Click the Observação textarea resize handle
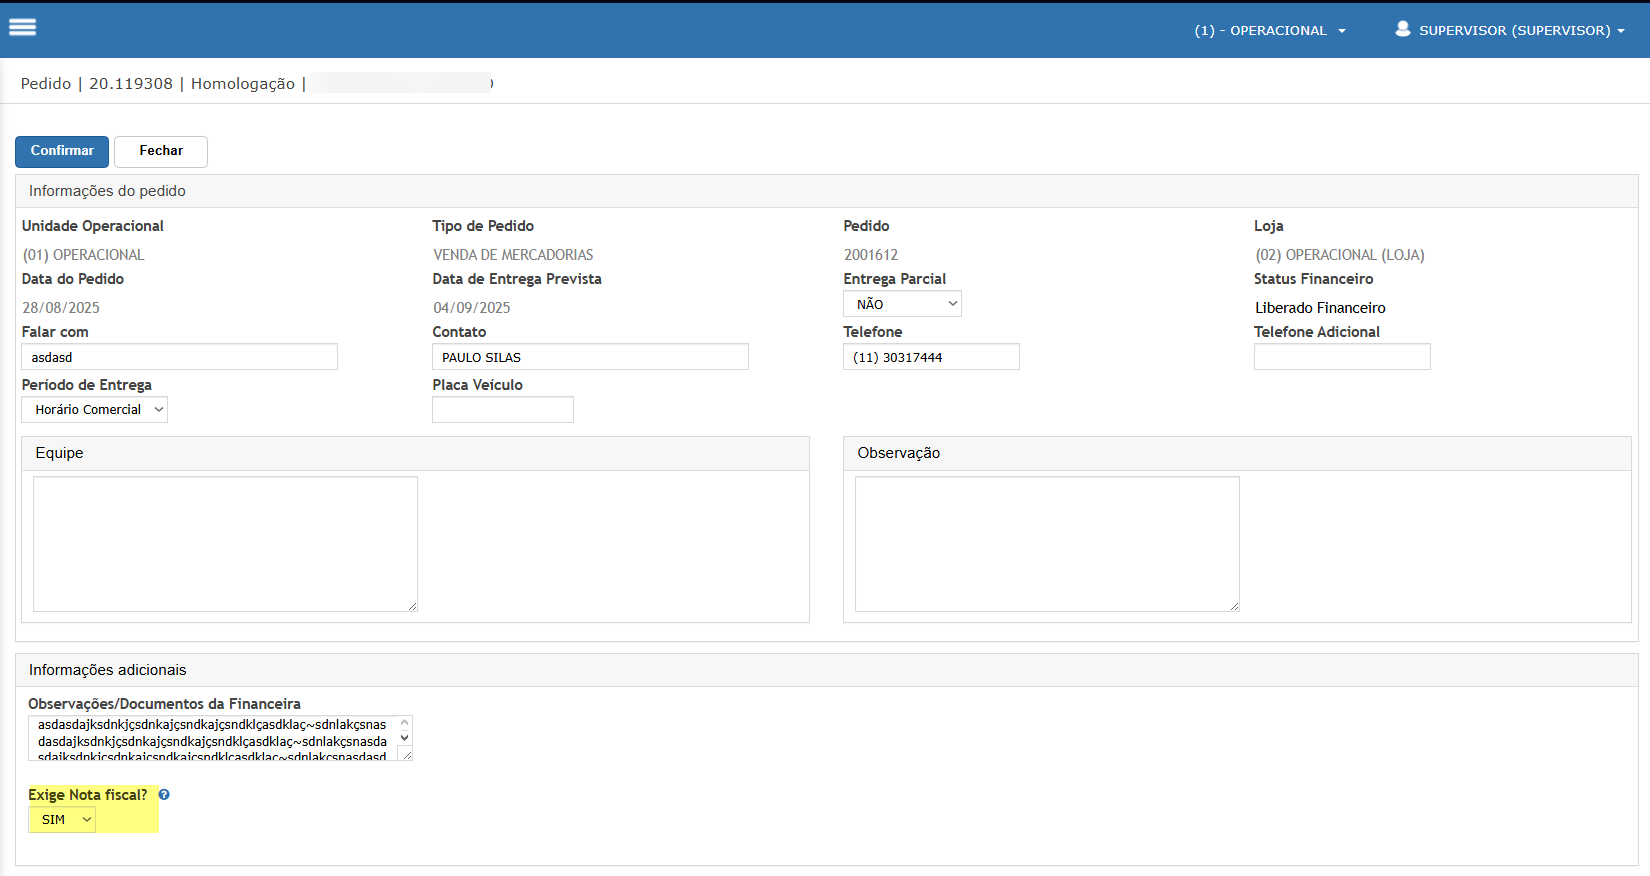1650x876 pixels. 1234,606
